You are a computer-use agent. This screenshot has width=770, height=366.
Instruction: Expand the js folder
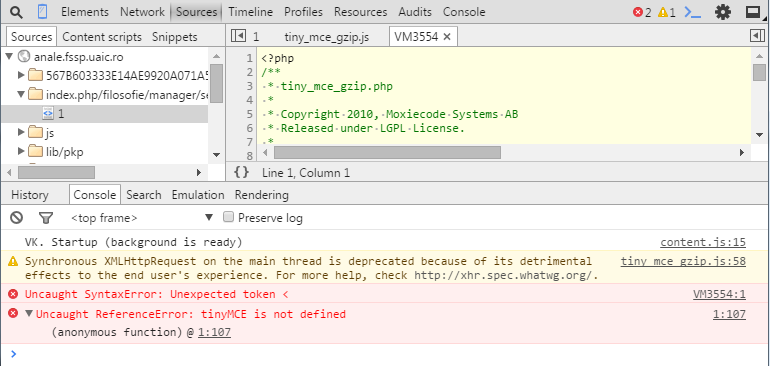(x=21, y=132)
